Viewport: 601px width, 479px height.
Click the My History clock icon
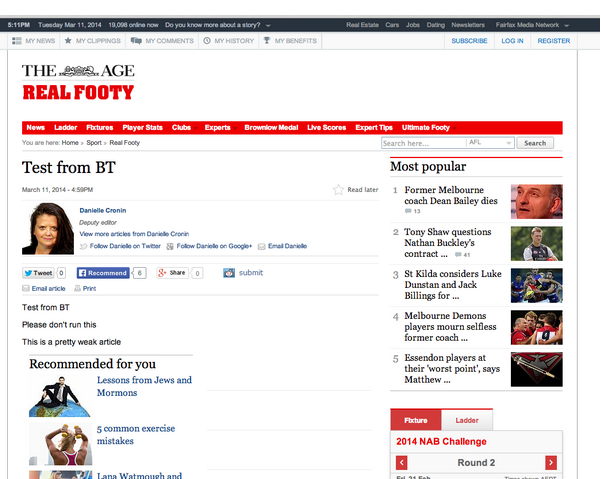click(207, 41)
